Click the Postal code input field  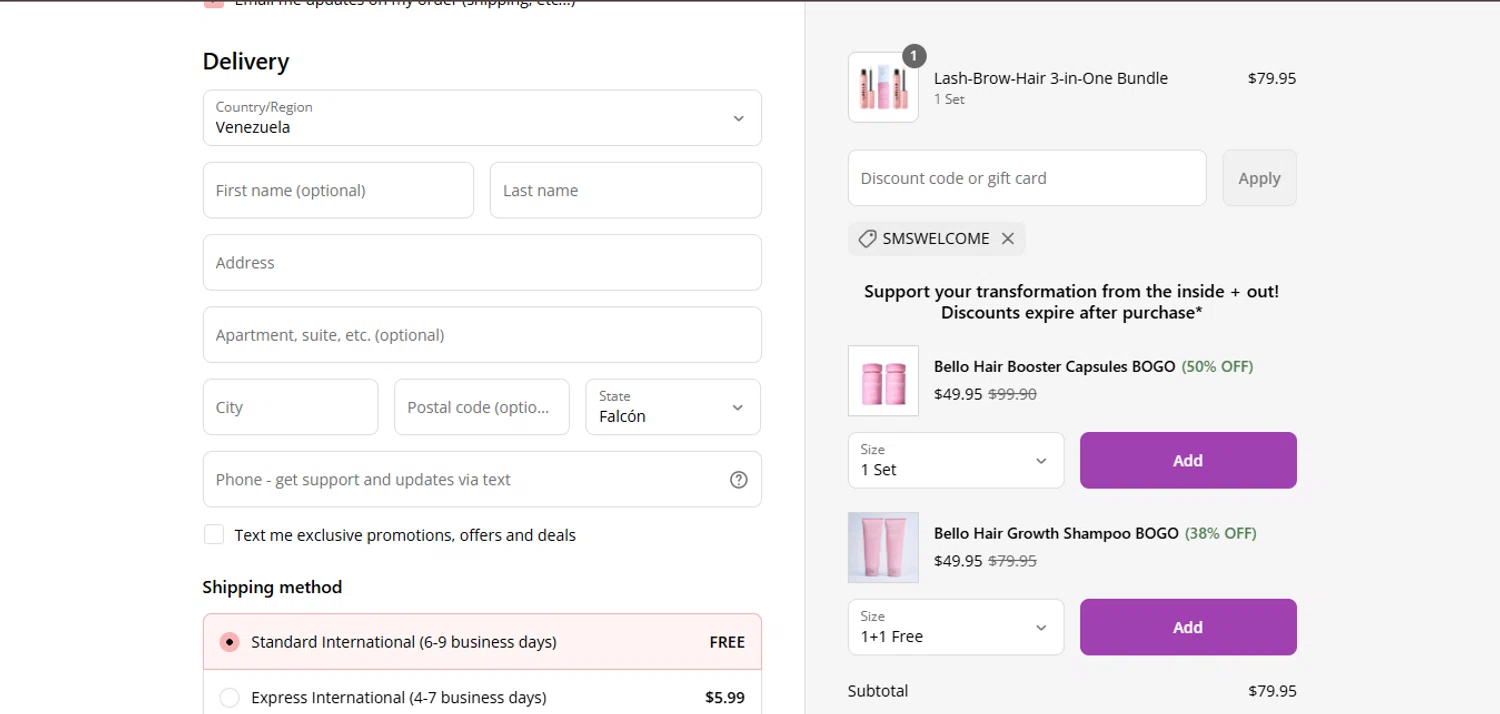482,407
